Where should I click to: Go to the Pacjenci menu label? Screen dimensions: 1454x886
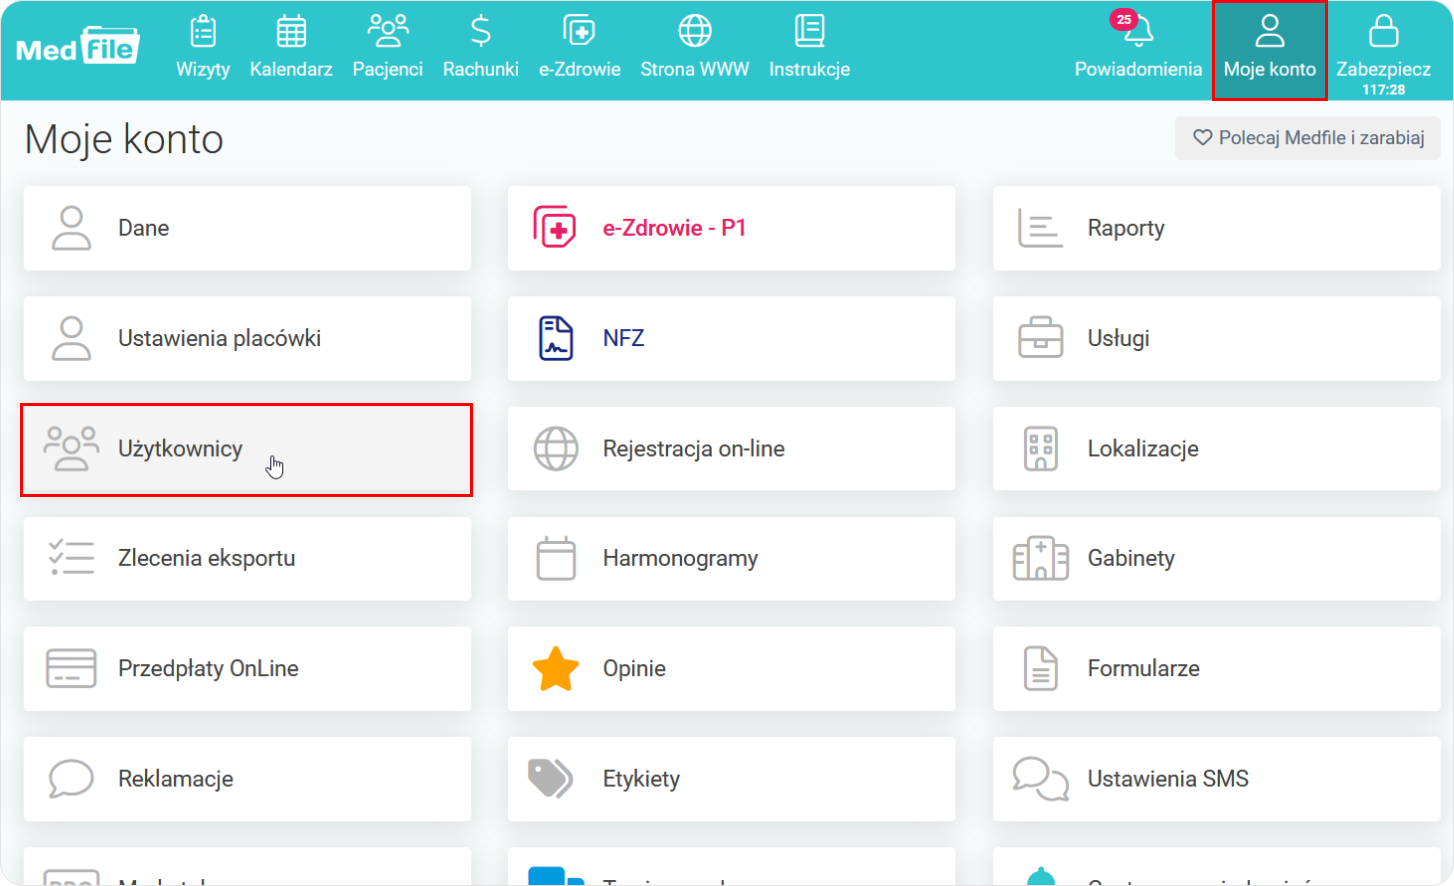tap(388, 69)
